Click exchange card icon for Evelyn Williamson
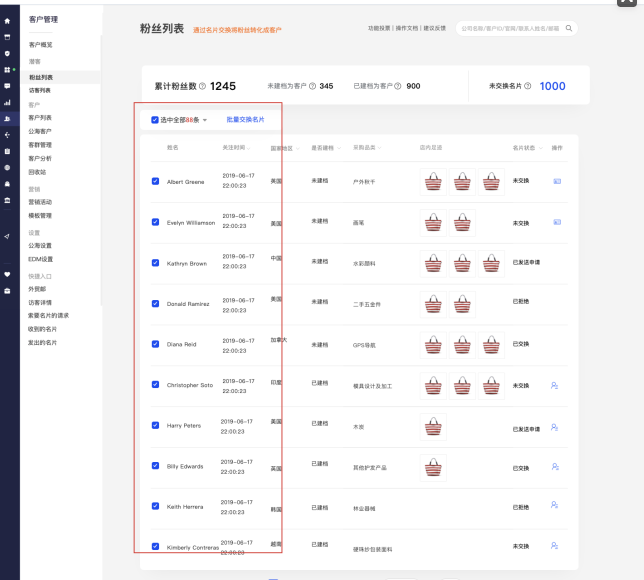 [x=557, y=221]
